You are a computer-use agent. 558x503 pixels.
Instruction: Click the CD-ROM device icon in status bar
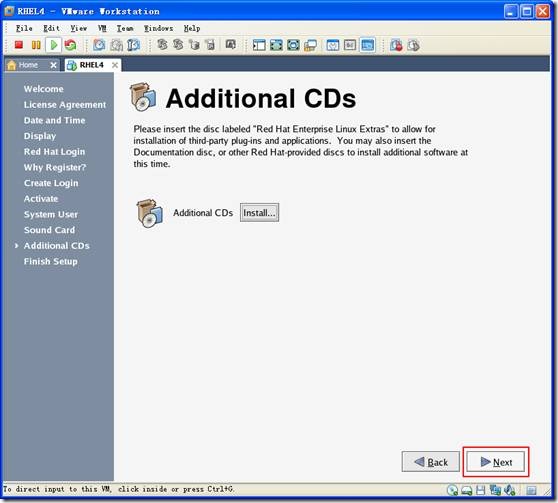pyautogui.click(x=452, y=490)
